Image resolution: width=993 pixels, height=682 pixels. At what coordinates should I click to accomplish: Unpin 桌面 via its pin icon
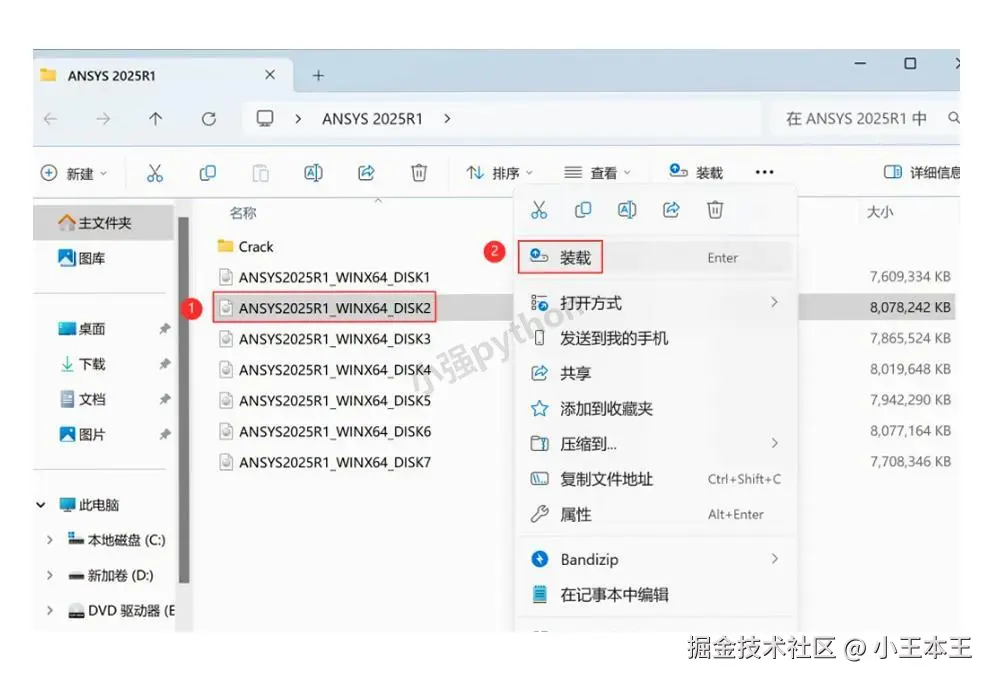coord(165,329)
